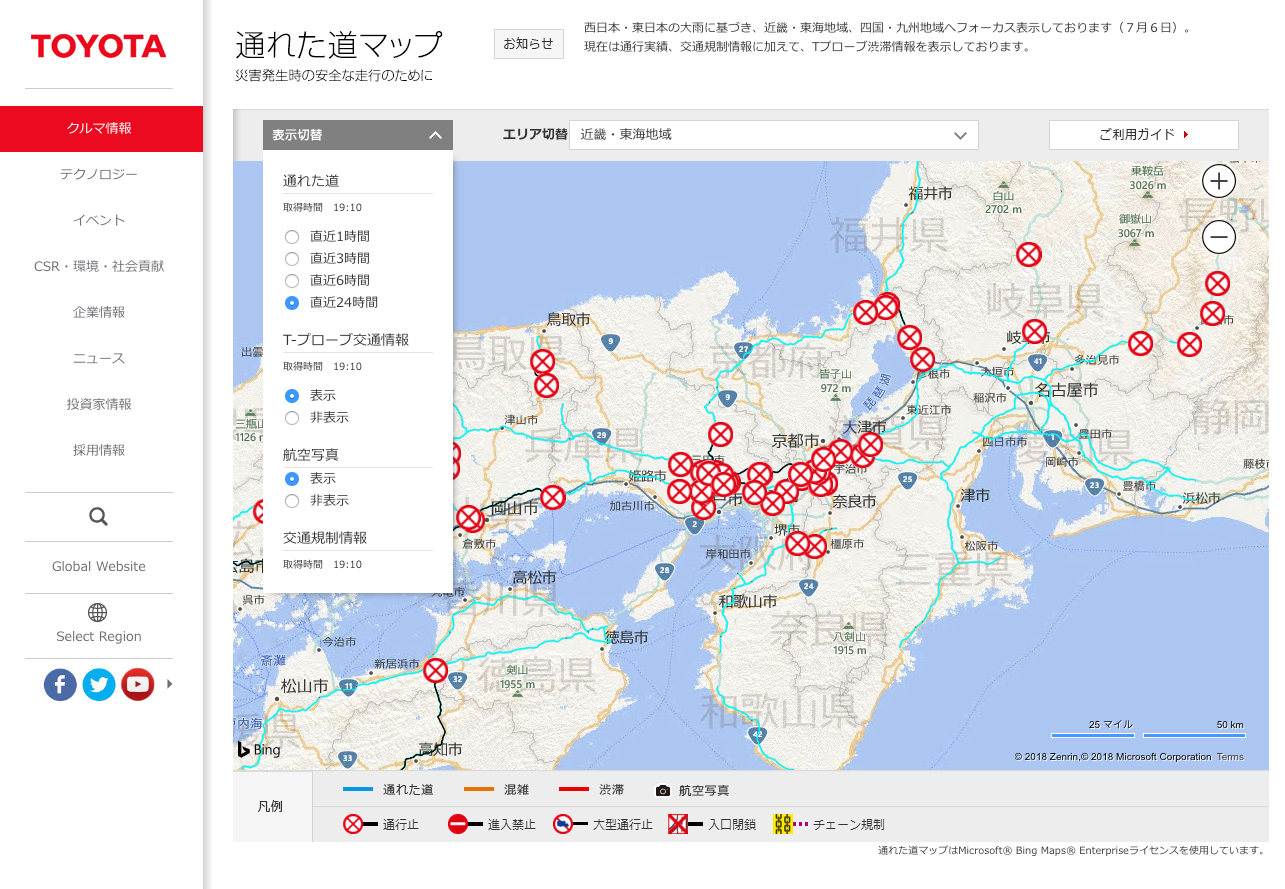Click the Select Region globe icon
This screenshot has width=1285, height=889.
(98, 612)
